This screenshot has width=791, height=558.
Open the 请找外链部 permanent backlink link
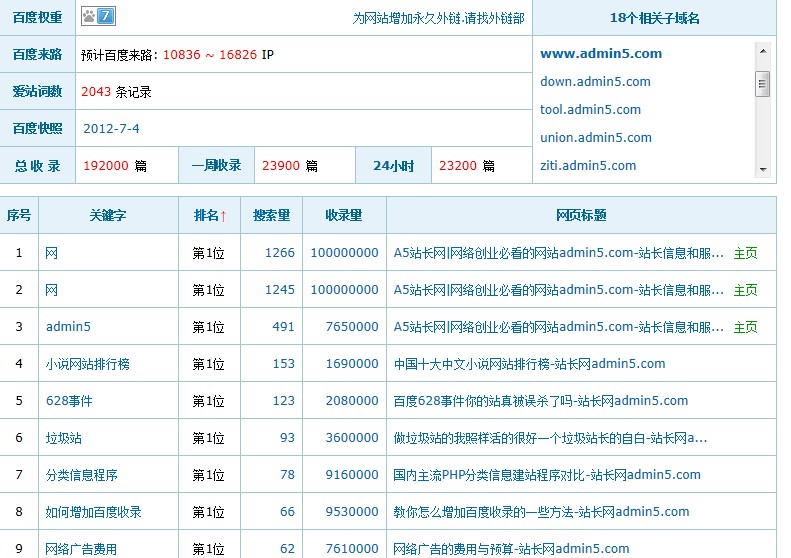[x=438, y=18]
